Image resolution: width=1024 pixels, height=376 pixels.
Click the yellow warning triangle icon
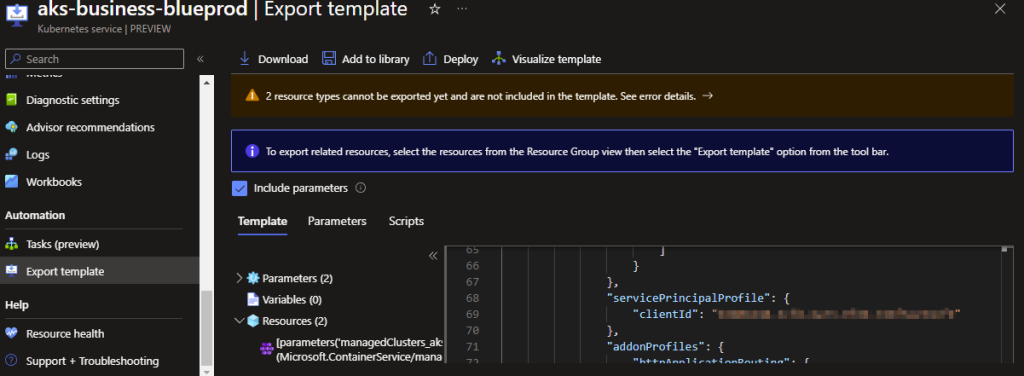(252, 96)
